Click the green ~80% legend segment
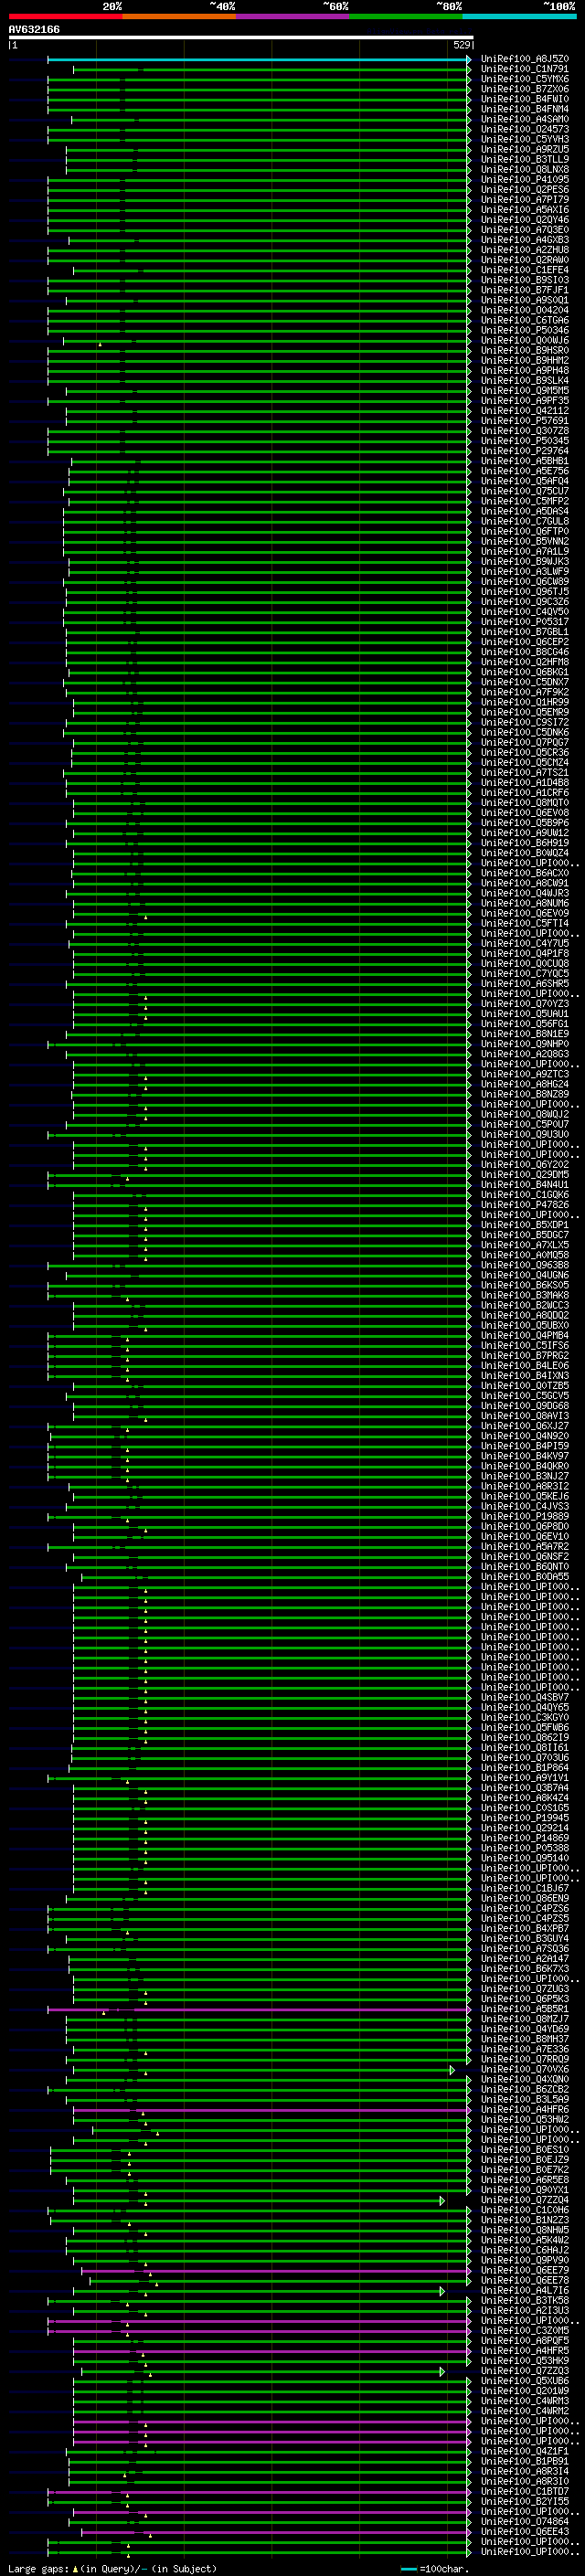This screenshot has height=2576, width=585. click(x=406, y=16)
